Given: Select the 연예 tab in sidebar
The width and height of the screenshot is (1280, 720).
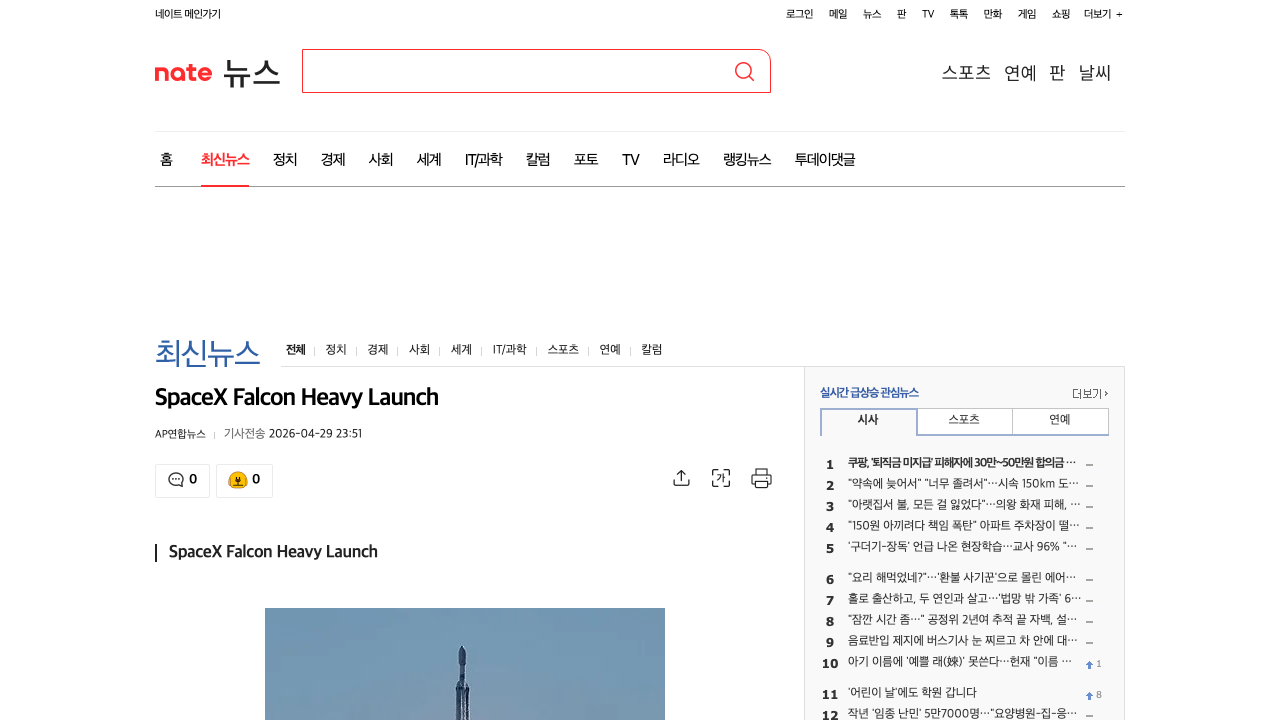Looking at the screenshot, I should pos(1060,421).
